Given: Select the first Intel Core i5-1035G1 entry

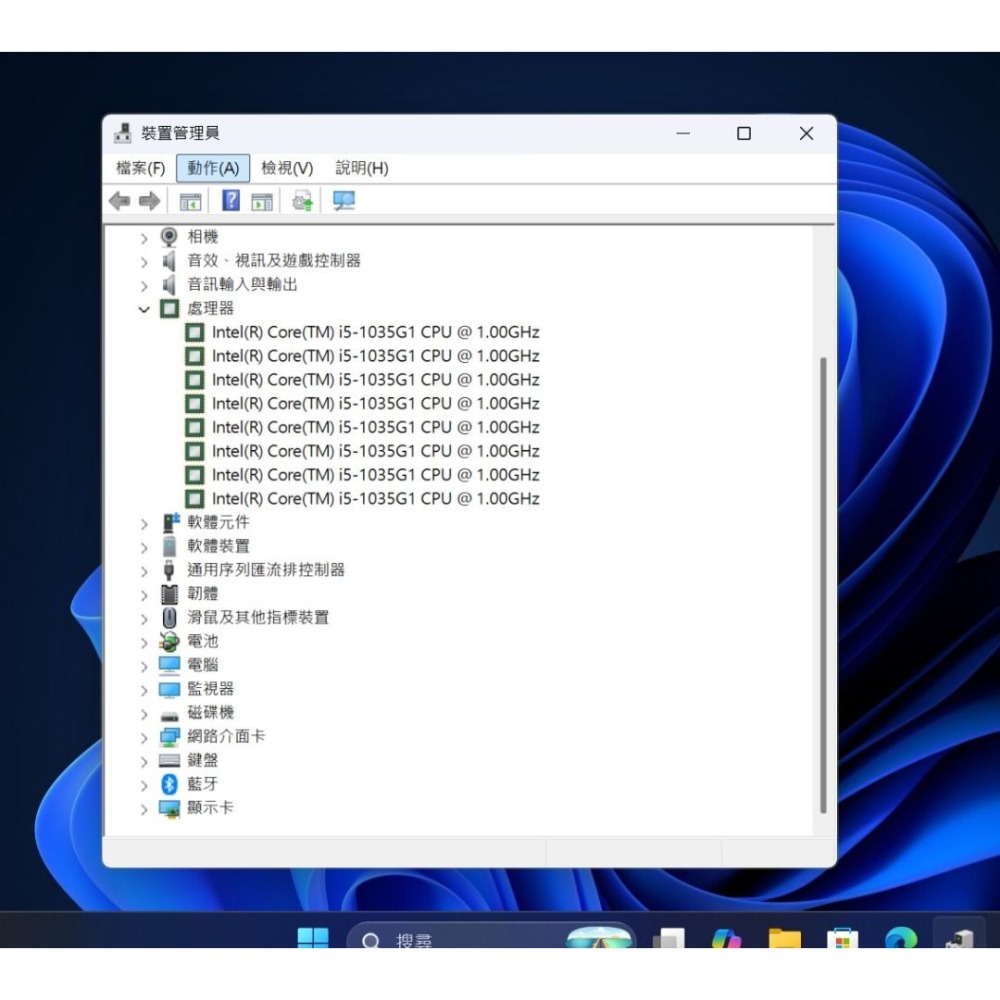Looking at the screenshot, I should point(376,332).
